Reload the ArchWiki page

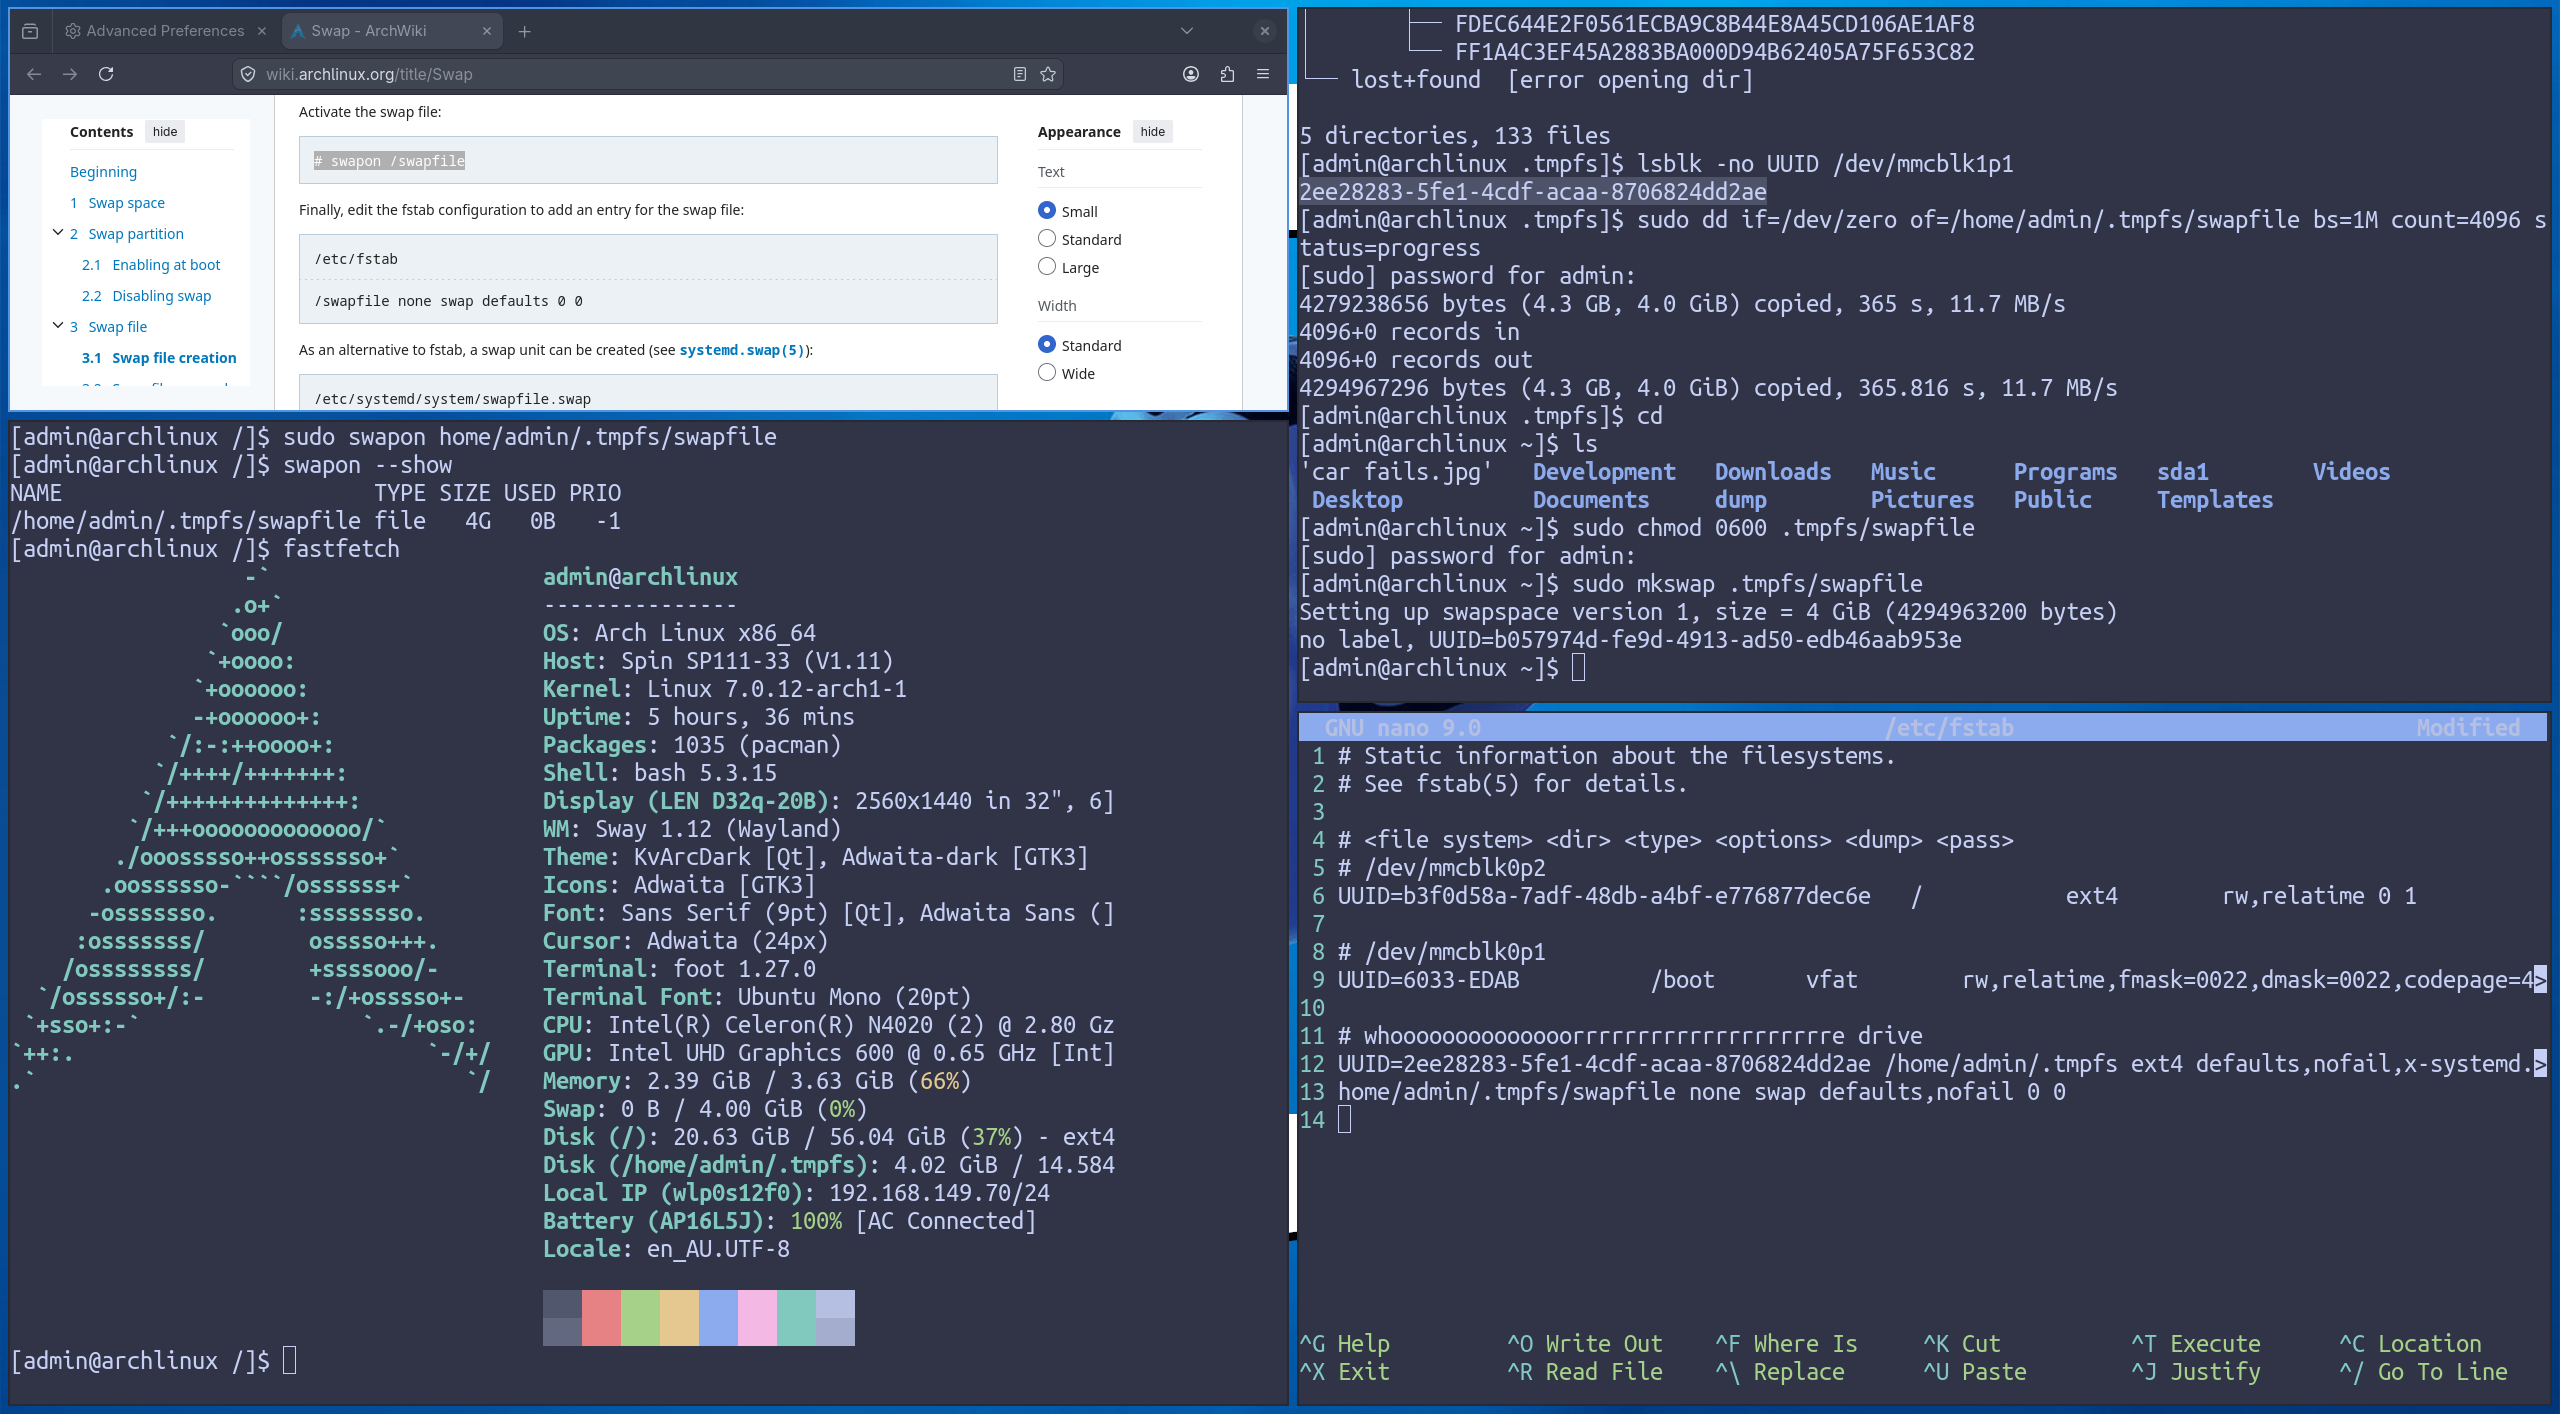click(x=106, y=74)
